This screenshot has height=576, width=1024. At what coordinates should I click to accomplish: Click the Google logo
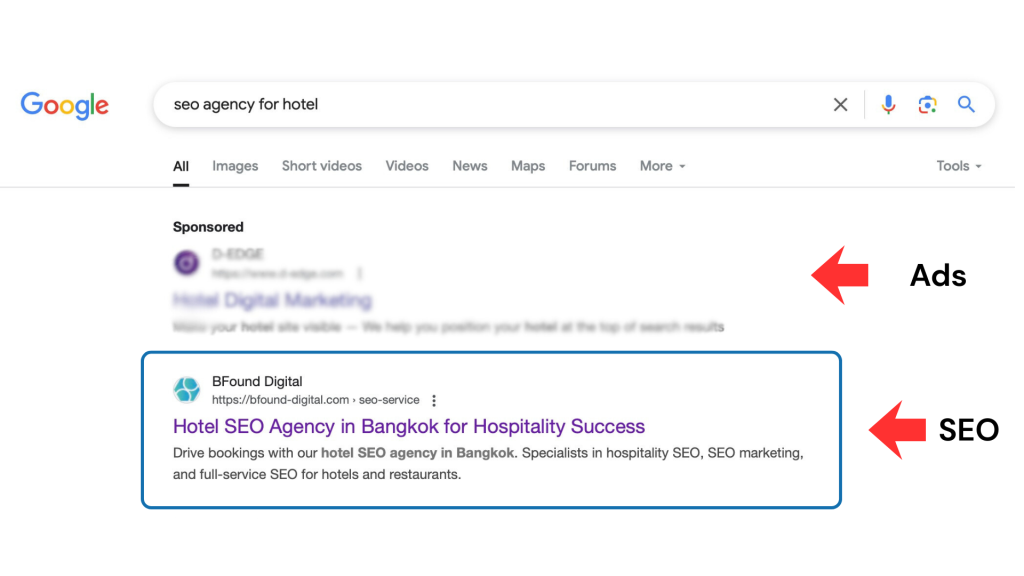click(65, 105)
